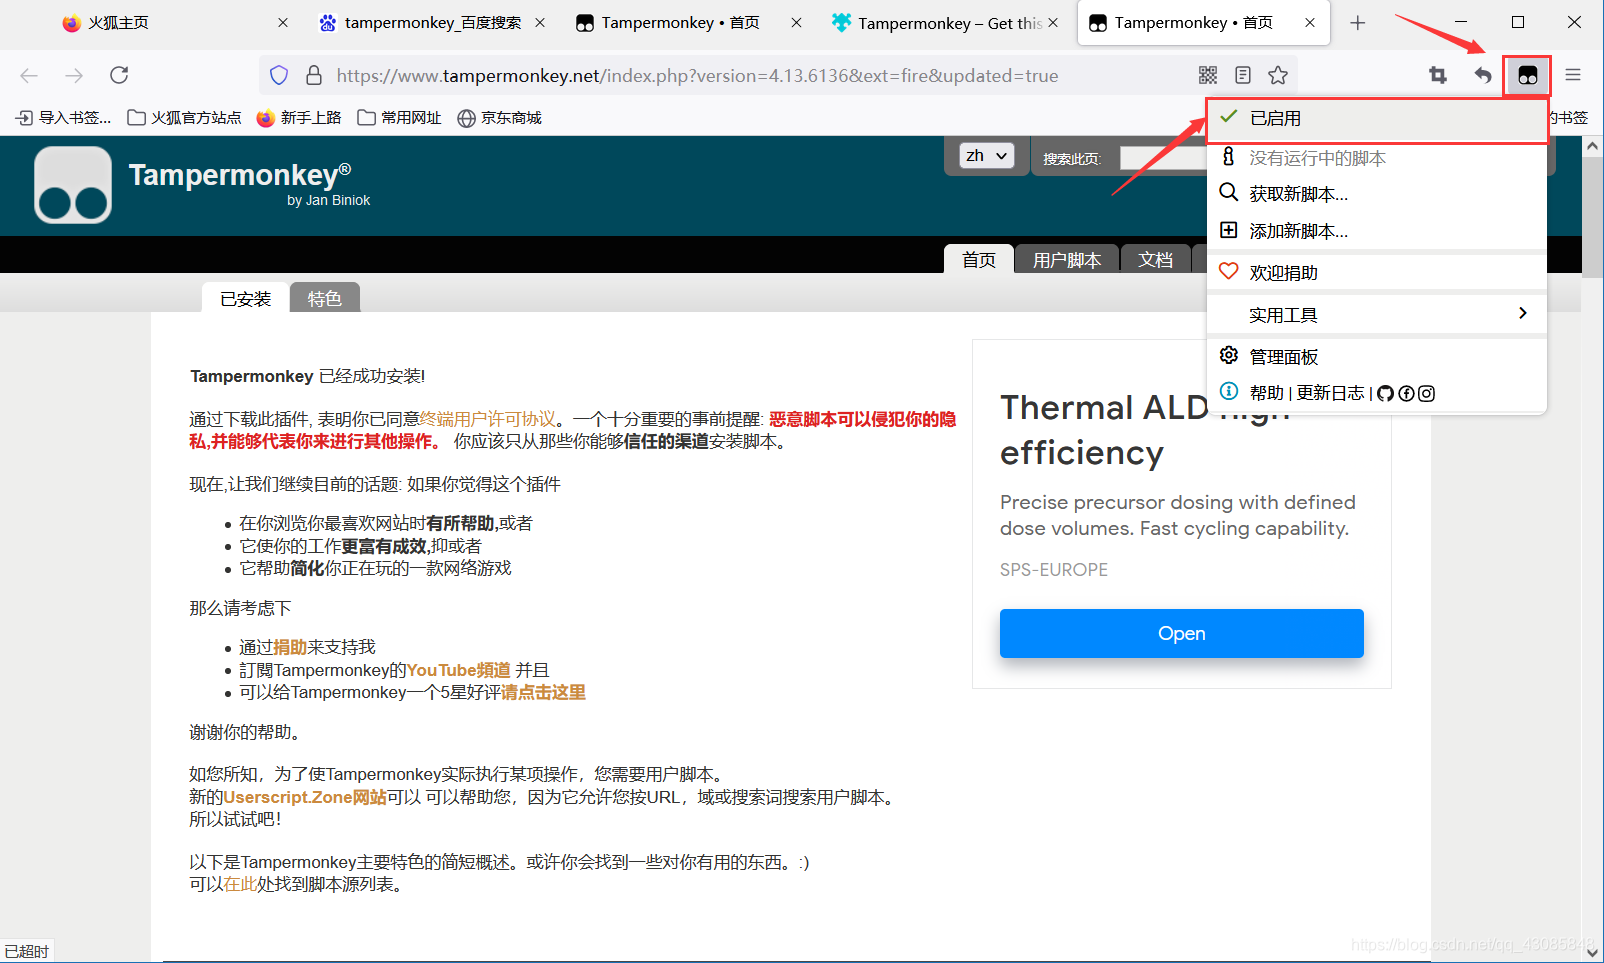Click the blue Open ad button
The height and width of the screenshot is (963, 1604).
coord(1181,633)
